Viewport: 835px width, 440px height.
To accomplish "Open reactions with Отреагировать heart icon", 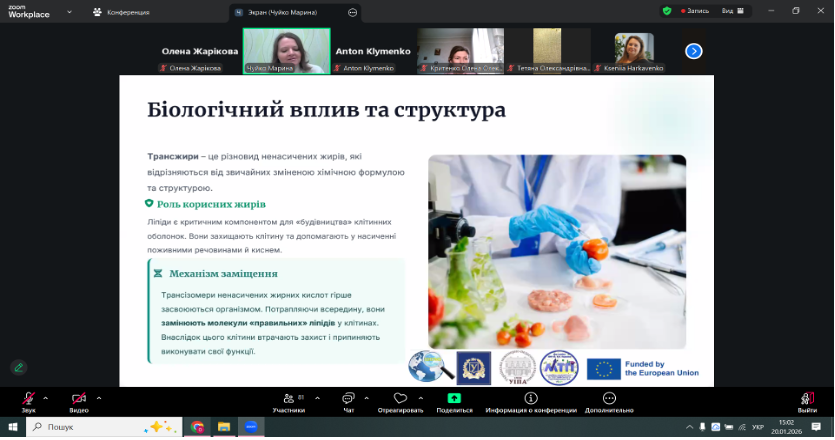I will click(x=400, y=402).
